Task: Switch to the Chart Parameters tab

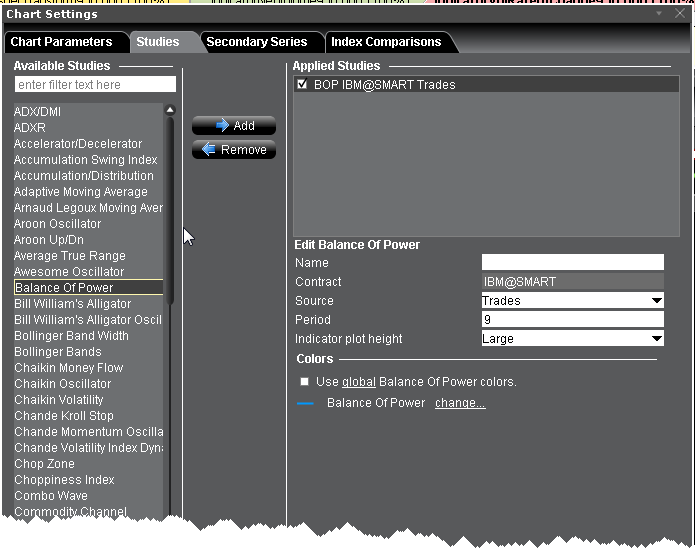Action: 61,42
